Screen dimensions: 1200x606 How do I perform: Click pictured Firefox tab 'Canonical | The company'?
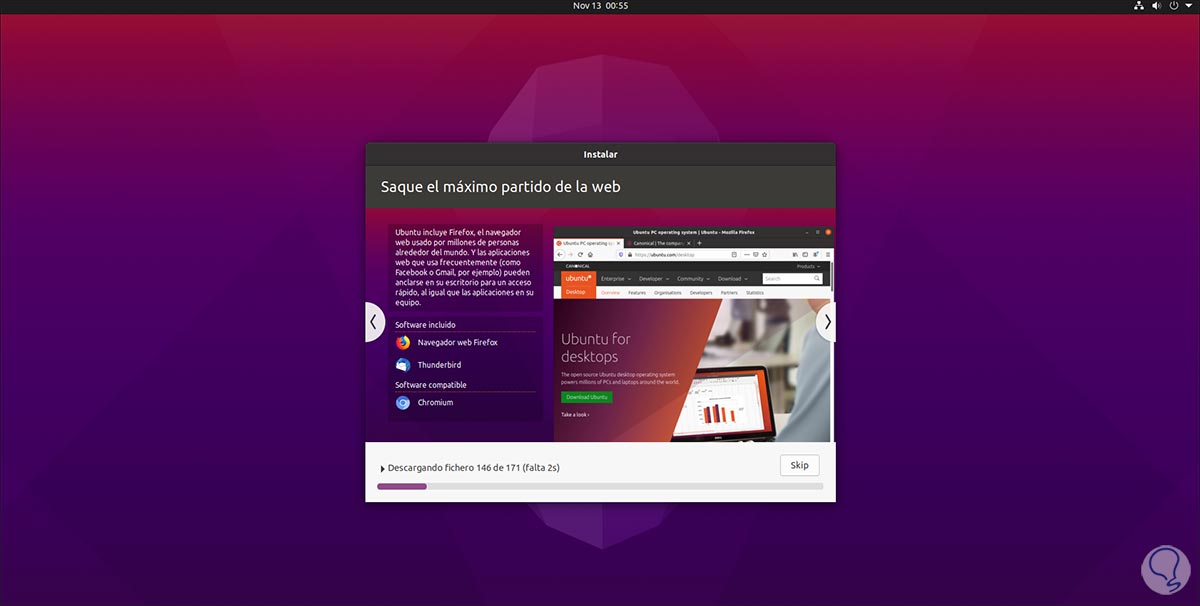tap(658, 243)
